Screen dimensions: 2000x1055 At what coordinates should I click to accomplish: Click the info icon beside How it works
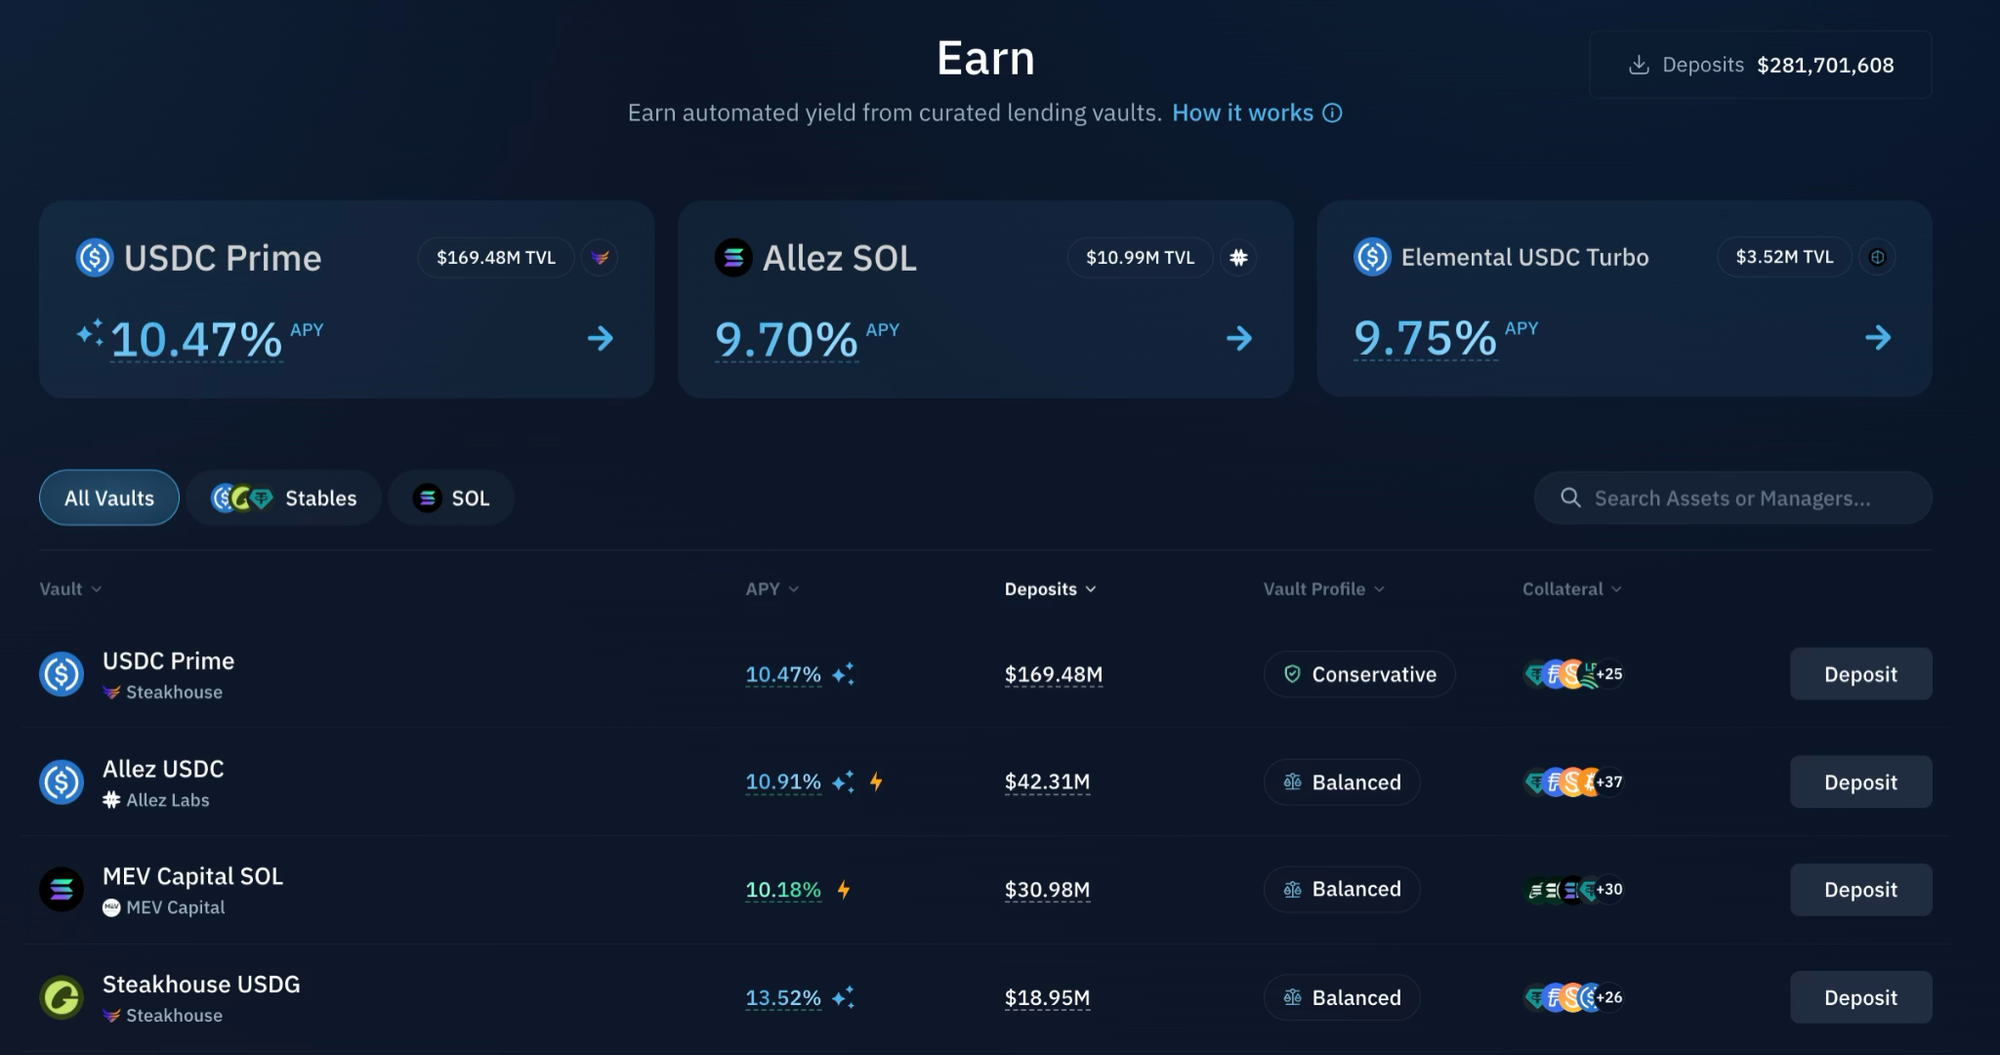1332,113
